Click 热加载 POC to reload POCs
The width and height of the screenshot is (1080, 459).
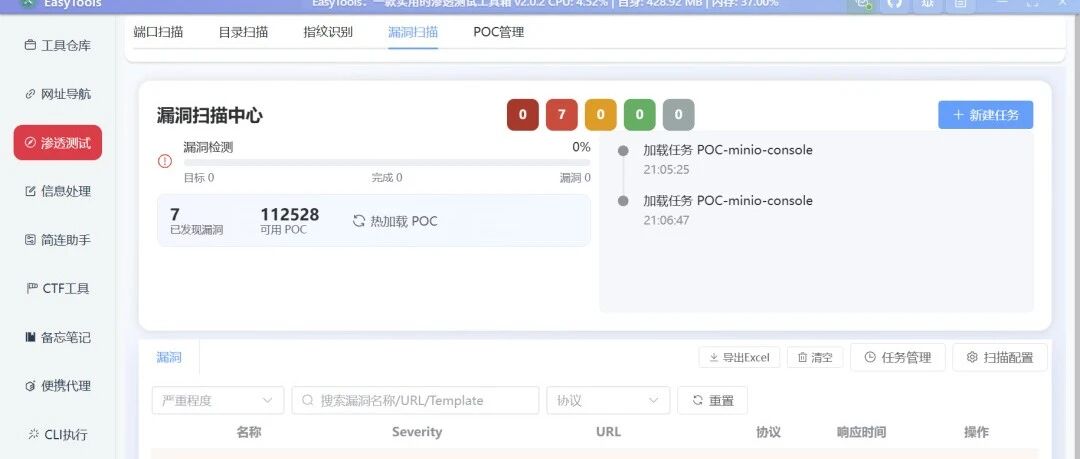click(395, 221)
